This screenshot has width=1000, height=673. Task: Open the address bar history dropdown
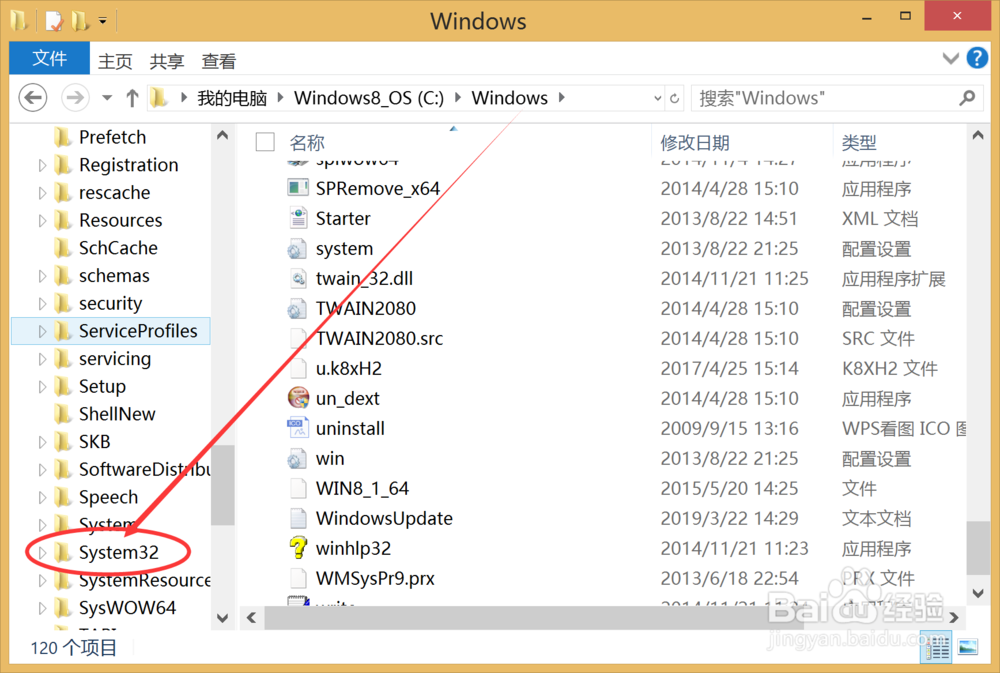[x=658, y=98]
